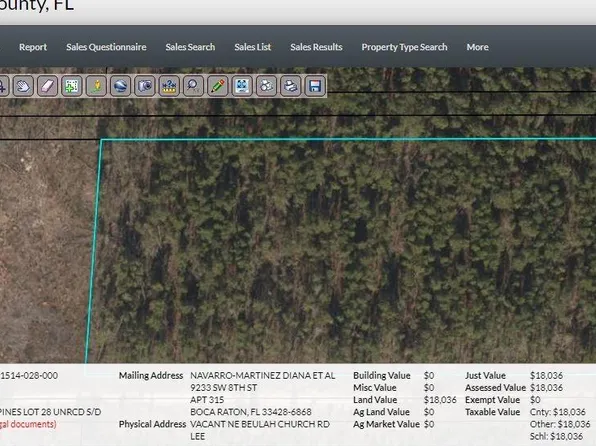Viewport: 596px width, 446px height.
Task: Click BOCA RATON, FL 33428-6868
Action: (x=250, y=412)
